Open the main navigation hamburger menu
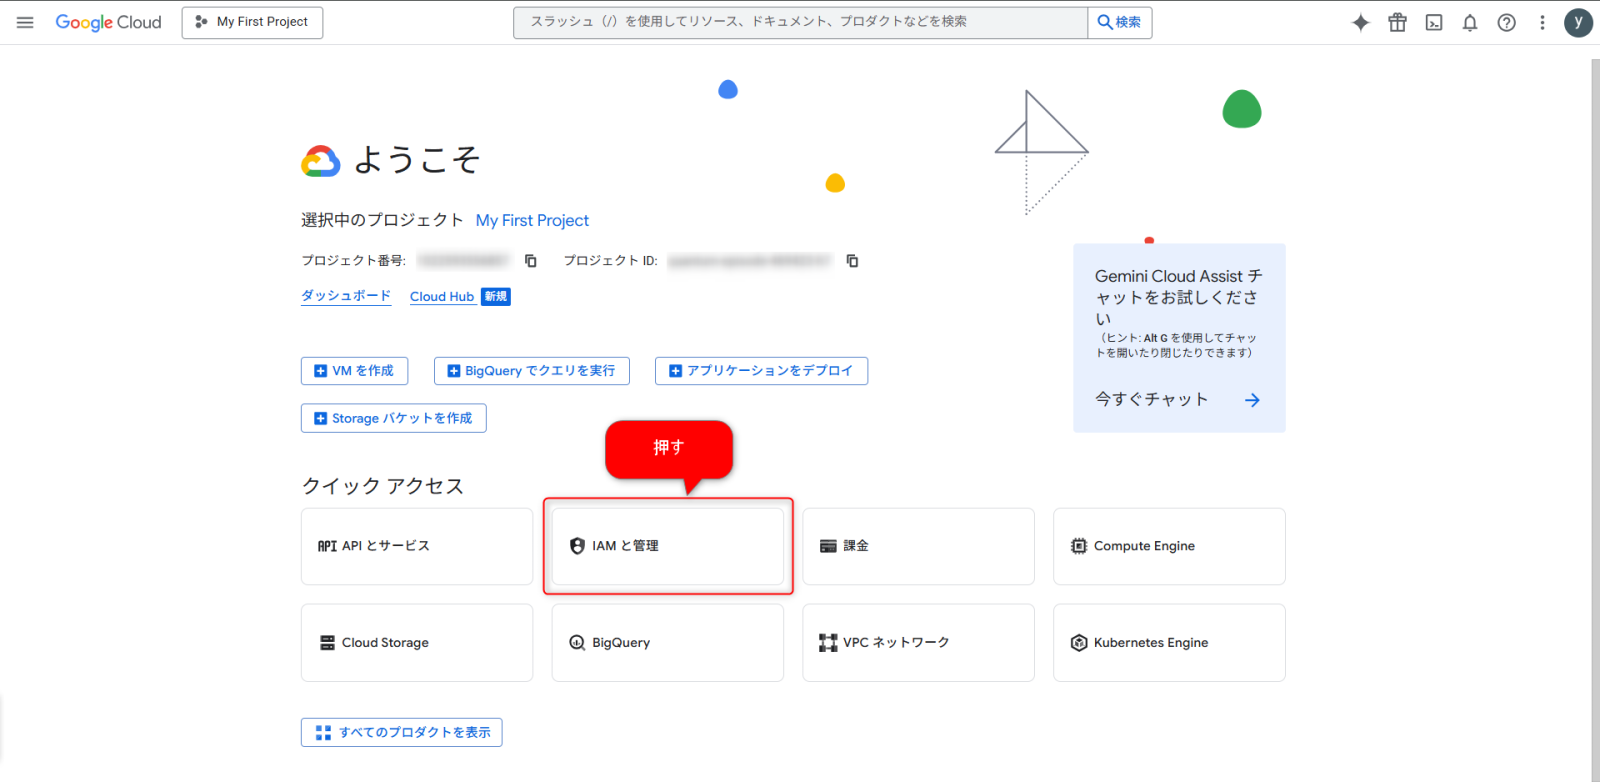Screen dimensions: 1600x782 coord(25,22)
